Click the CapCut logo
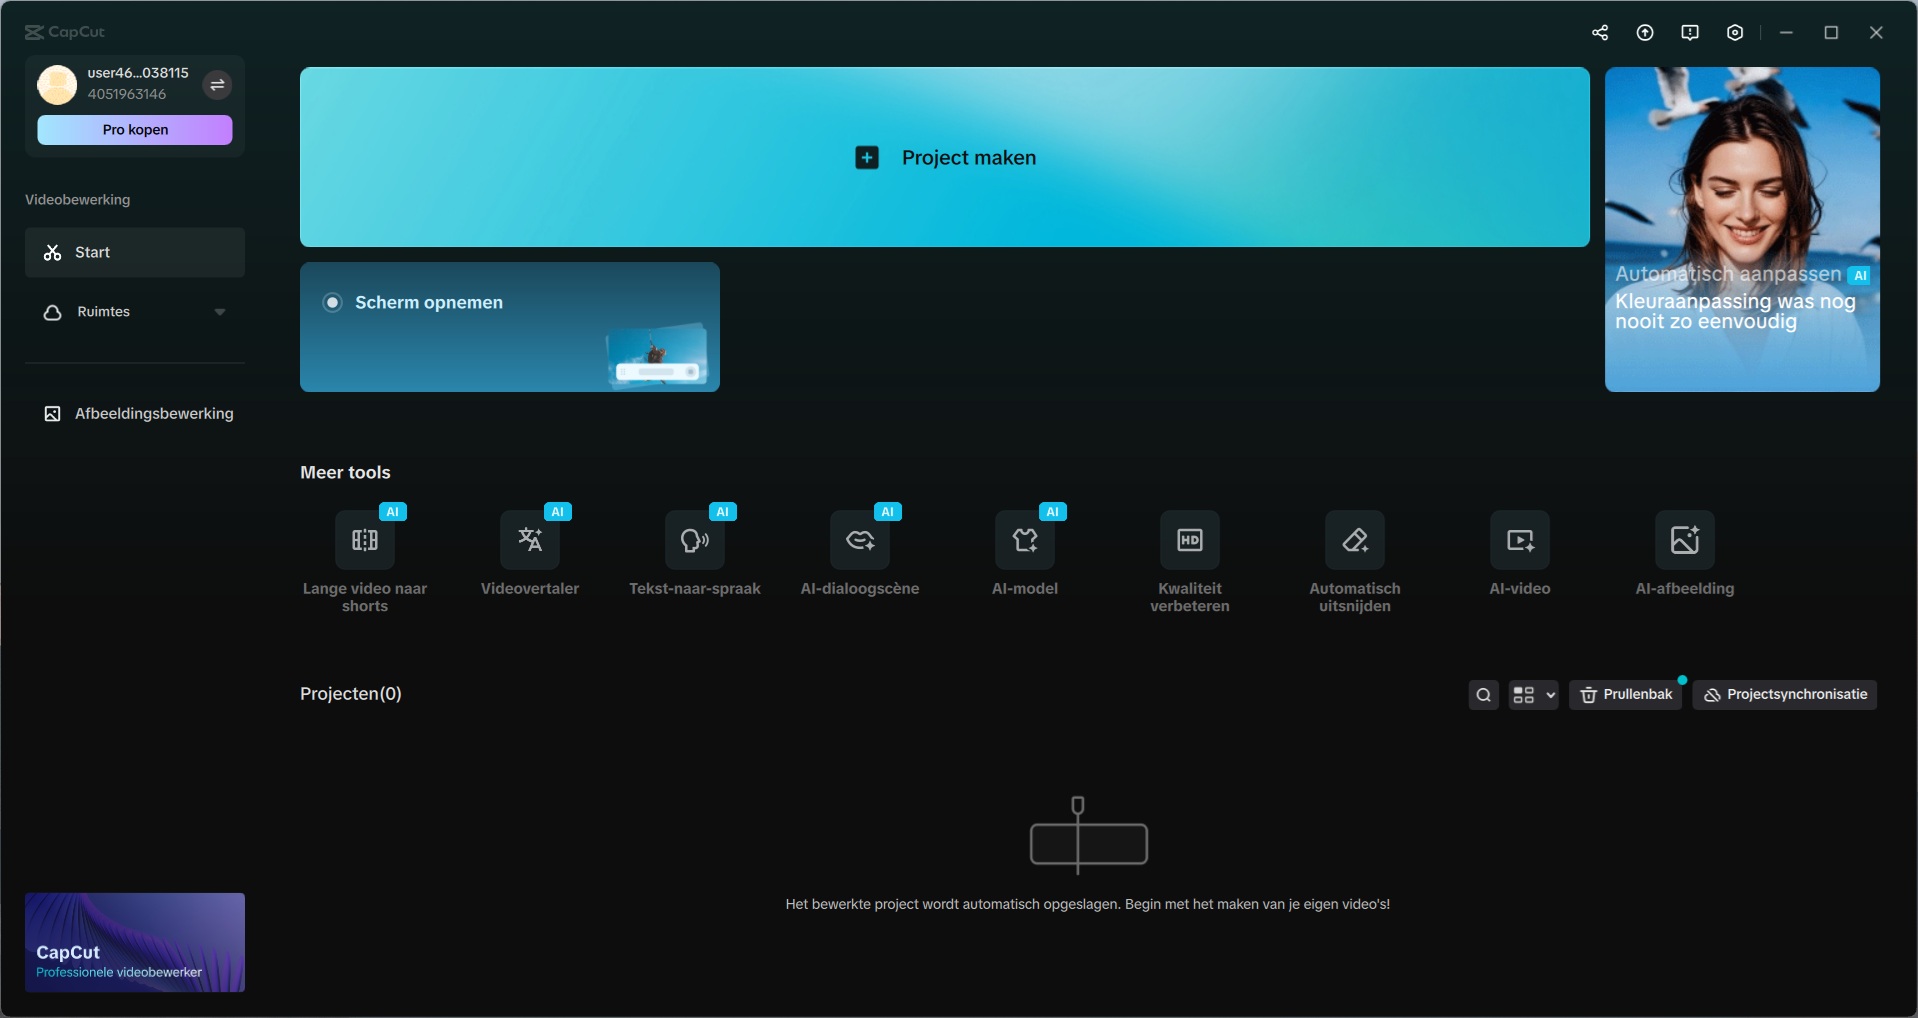The height and width of the screenshot is (1018, 1918). coord(65,32)
